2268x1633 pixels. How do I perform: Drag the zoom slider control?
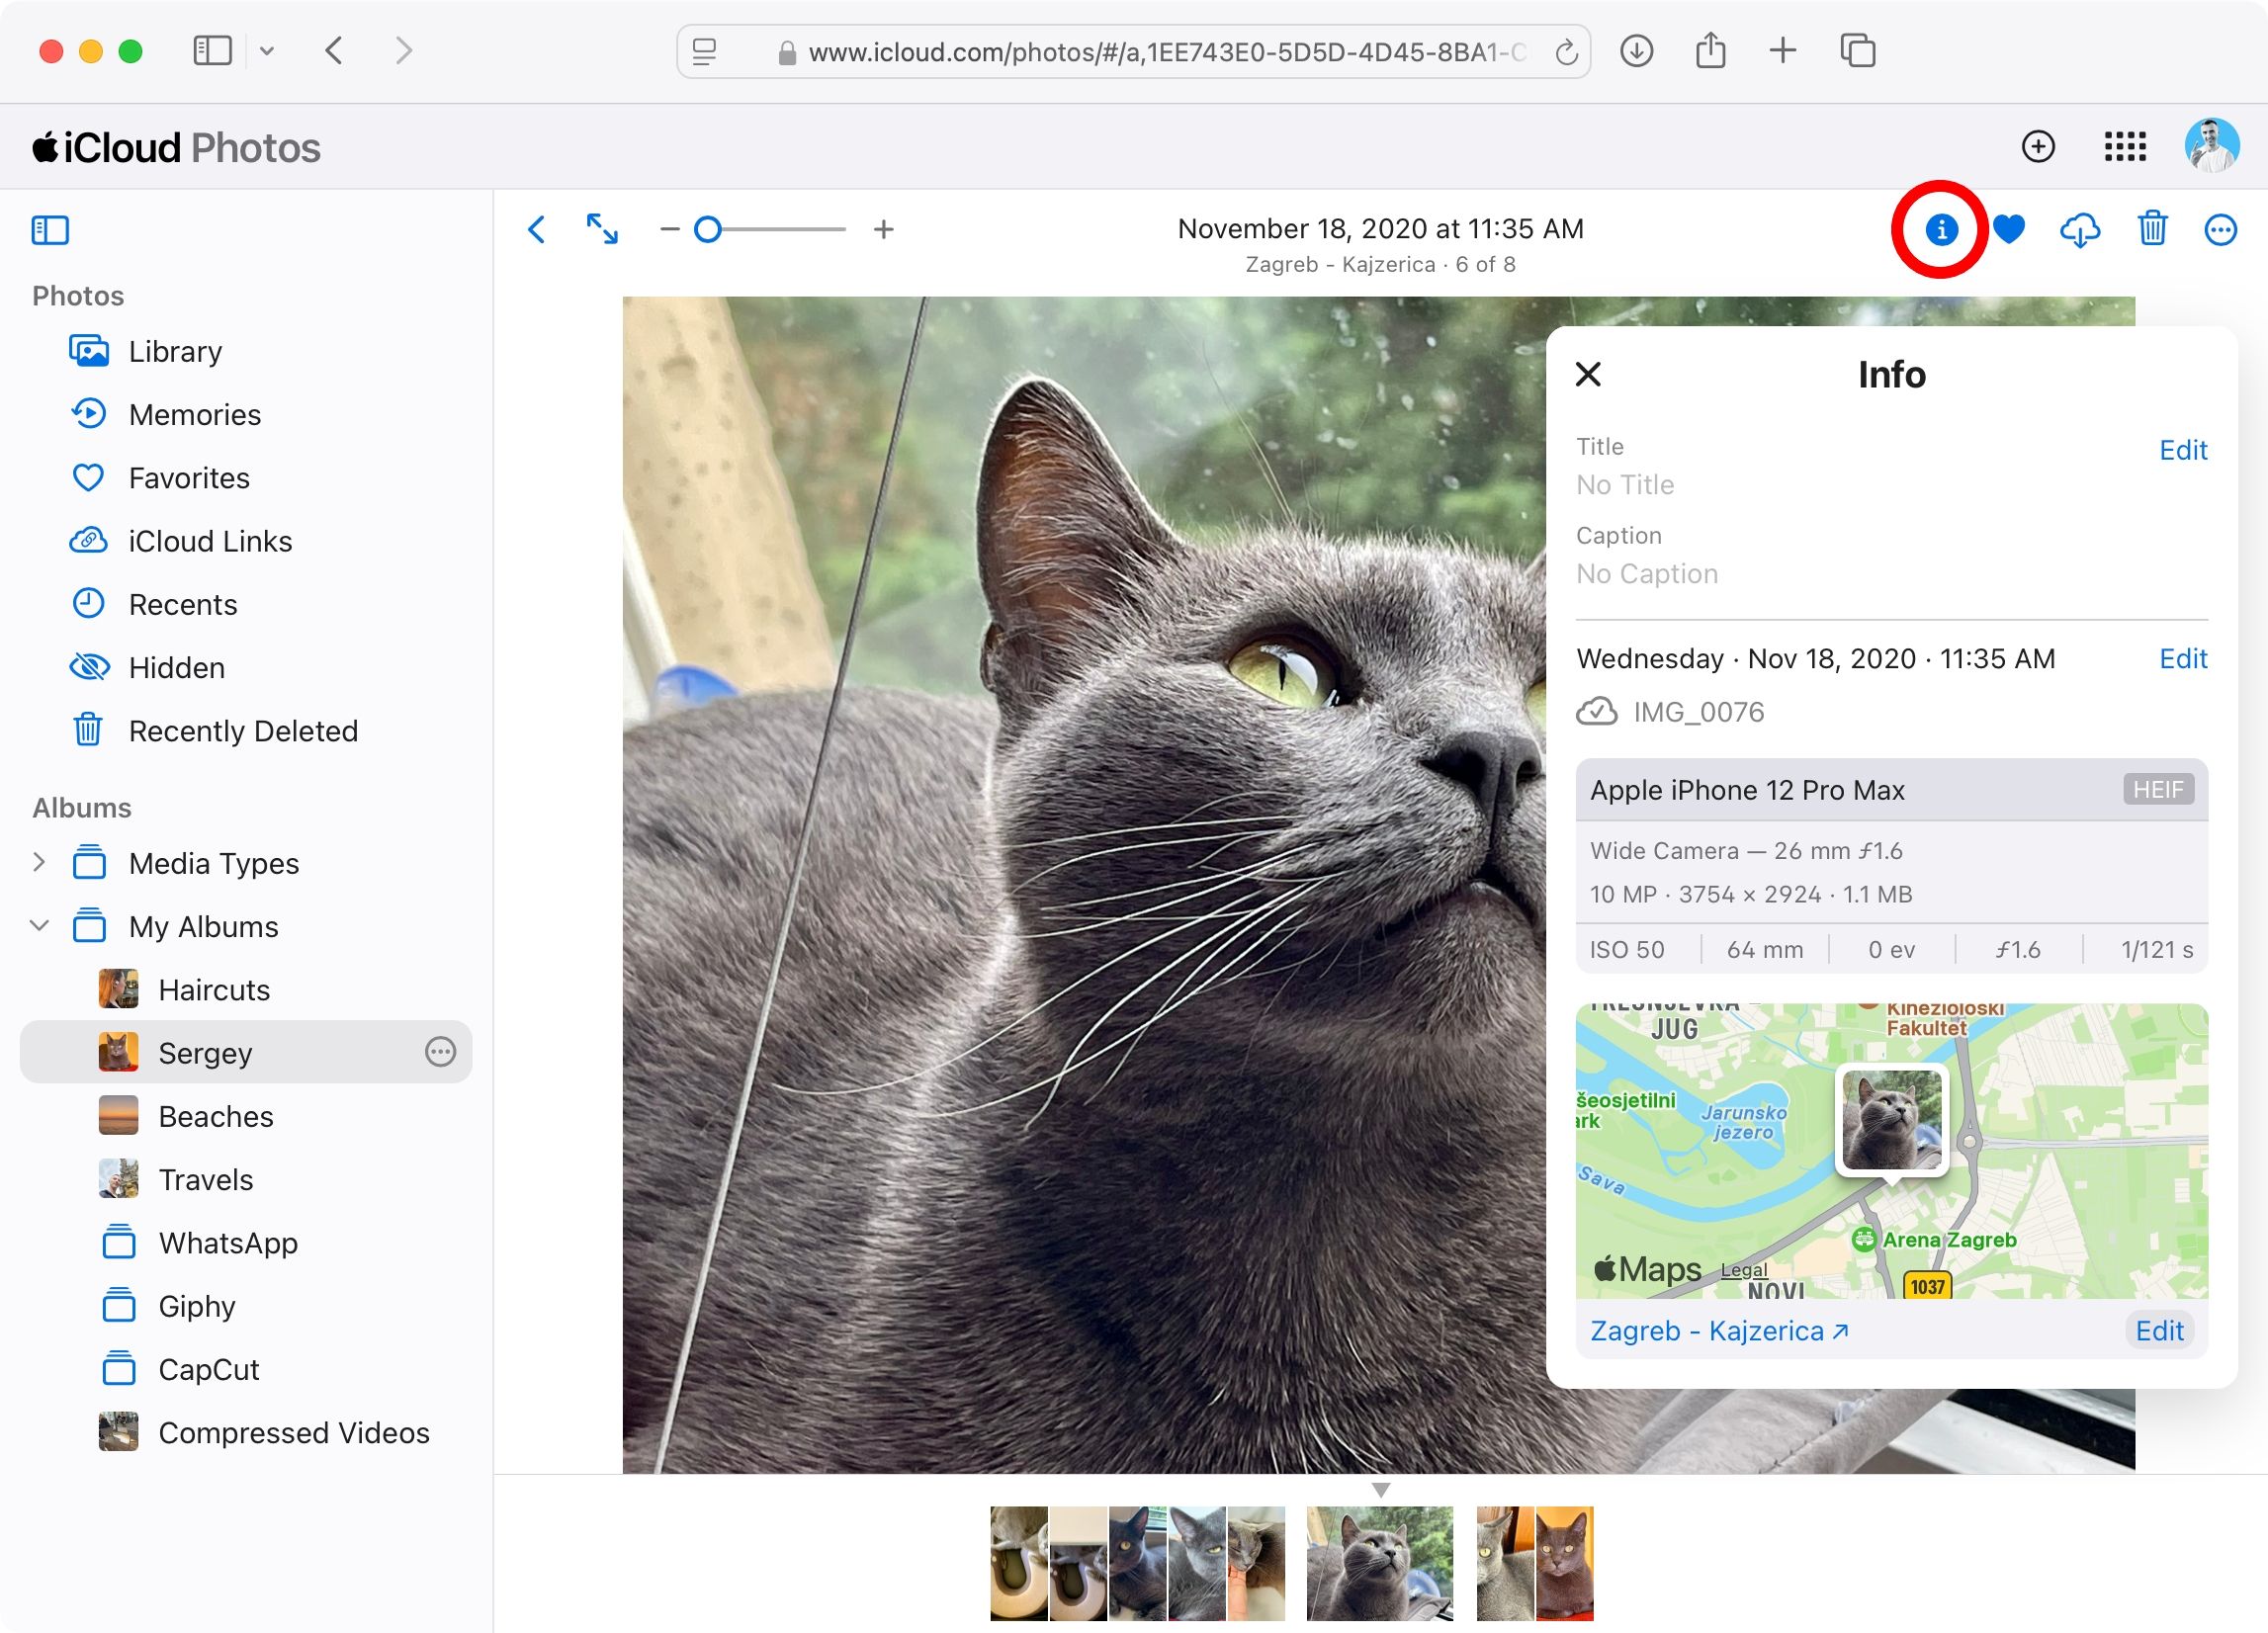tap(708, 228)
